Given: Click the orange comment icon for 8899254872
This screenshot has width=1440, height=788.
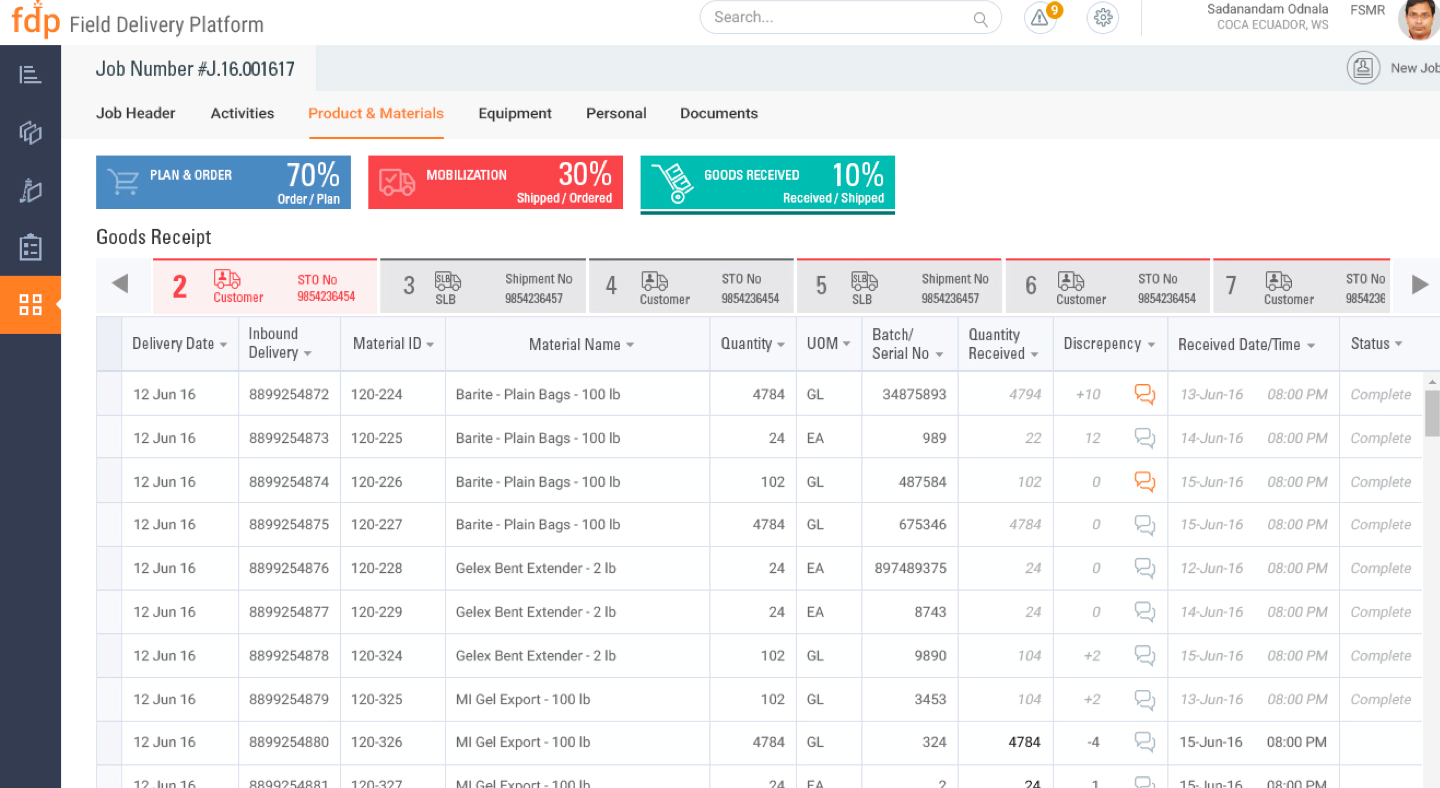Looking at the screenshot, I should [x=1144, y=395].
